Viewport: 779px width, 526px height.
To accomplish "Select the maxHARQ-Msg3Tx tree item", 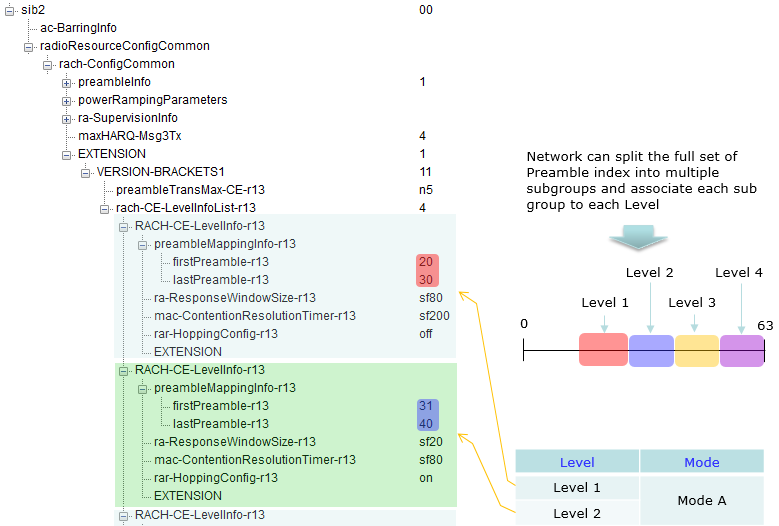I will [124, 136].
